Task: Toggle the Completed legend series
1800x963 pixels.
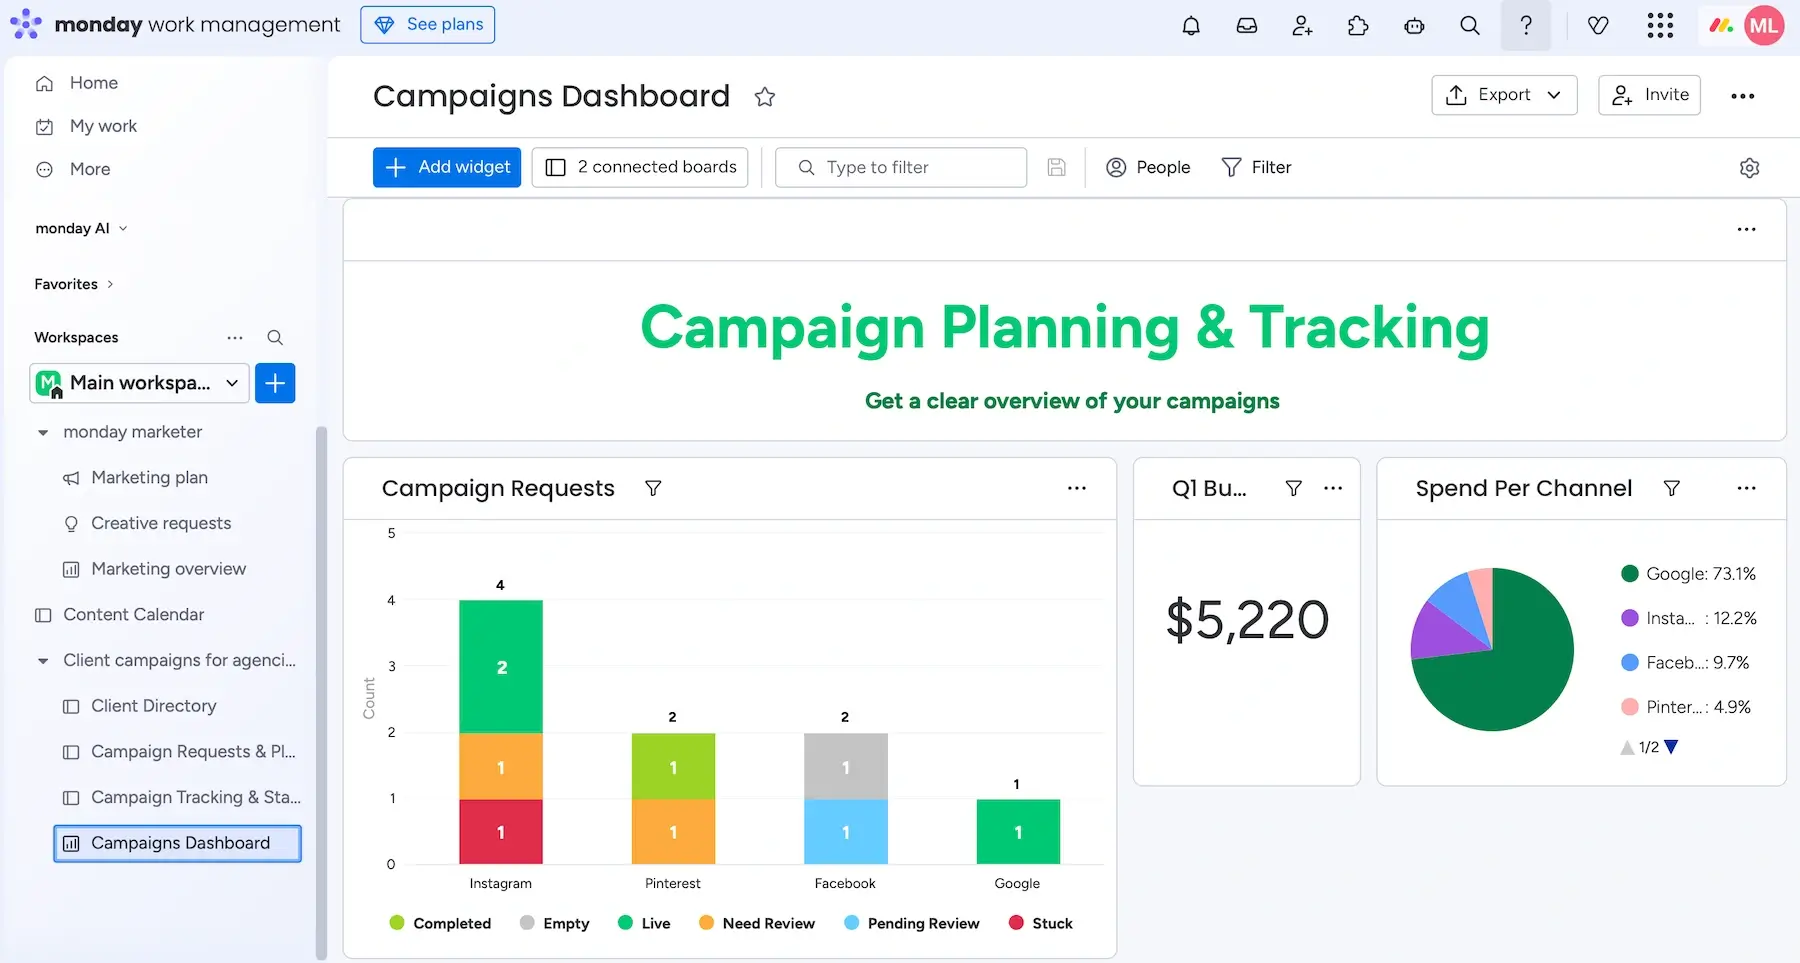Action: pyautogui.click(x=440, y=923)
